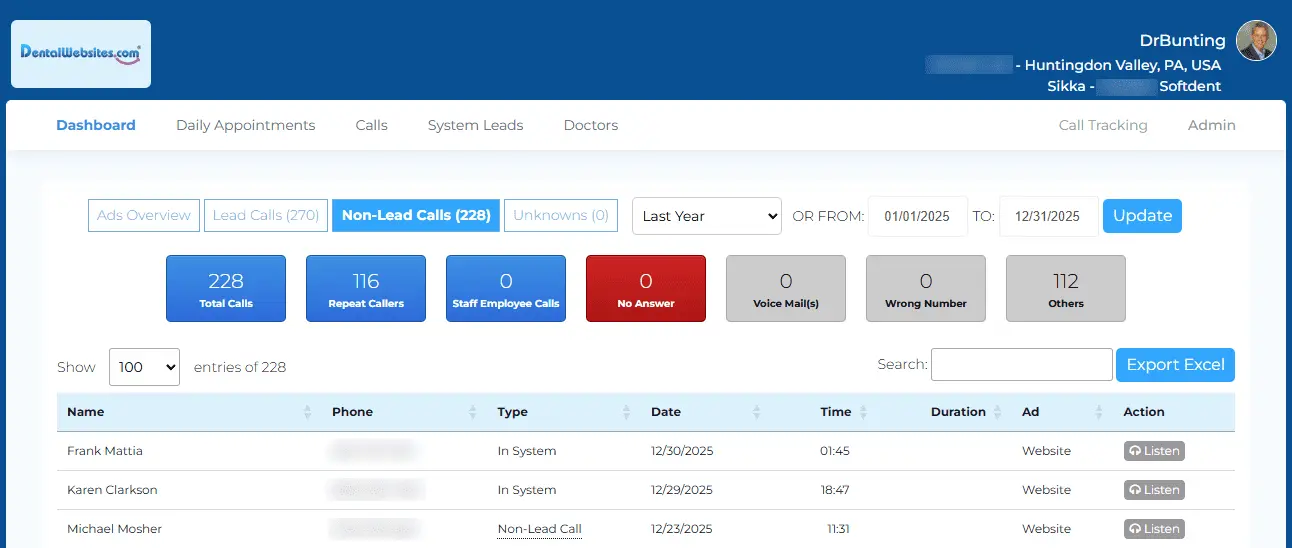
Task: Click Website ad in Michael Mosher row
Action: pyautogui.click(x=1046, y=529)
